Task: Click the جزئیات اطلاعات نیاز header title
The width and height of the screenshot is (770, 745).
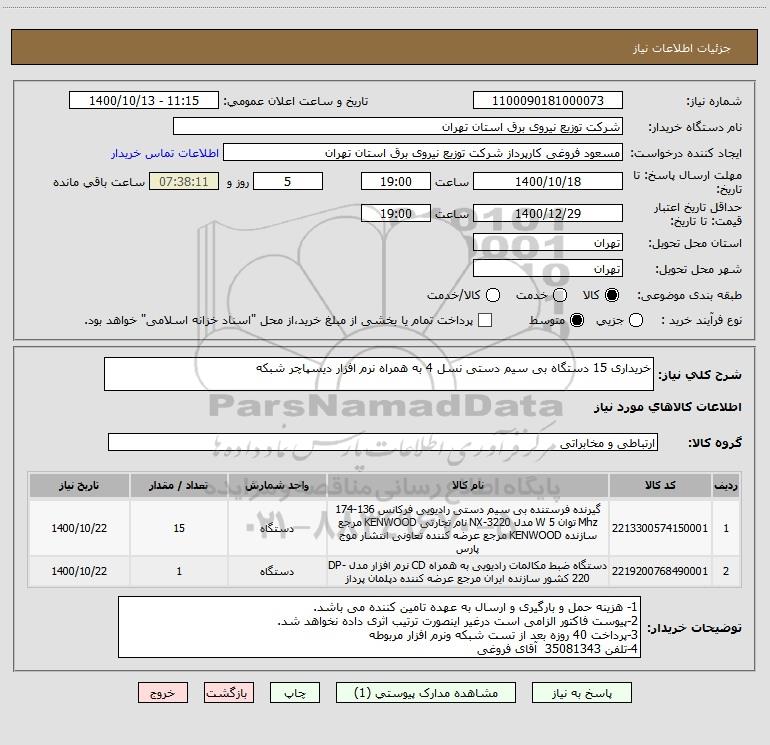Action: [x=682, y=48]
